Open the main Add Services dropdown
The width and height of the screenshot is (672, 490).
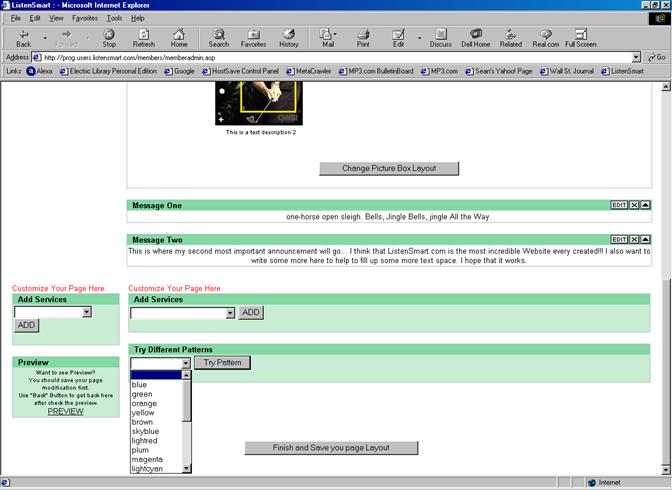[x=230, y=313]
